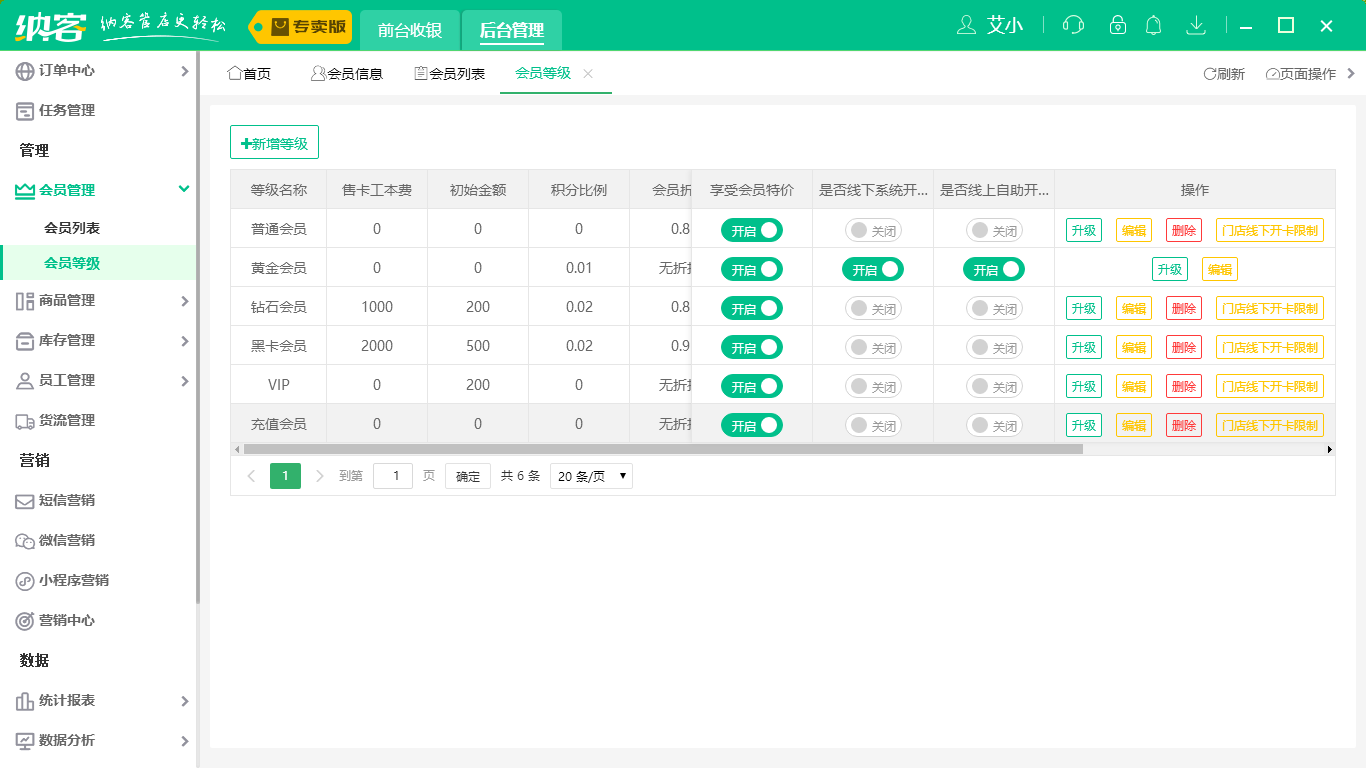Viewport: 1366px width, 768px height.
Task: Toggle 享受会员特价 for VIP
Action: click(x=752, y=386)
